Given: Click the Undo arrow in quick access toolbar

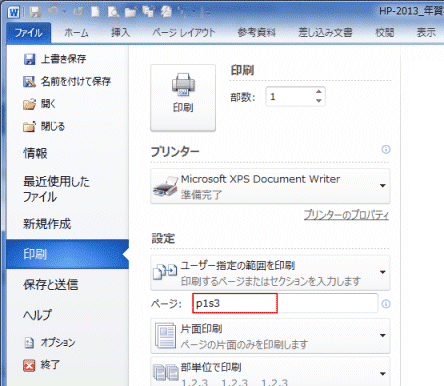Looking at the screenshot, I should pos(53,12).
